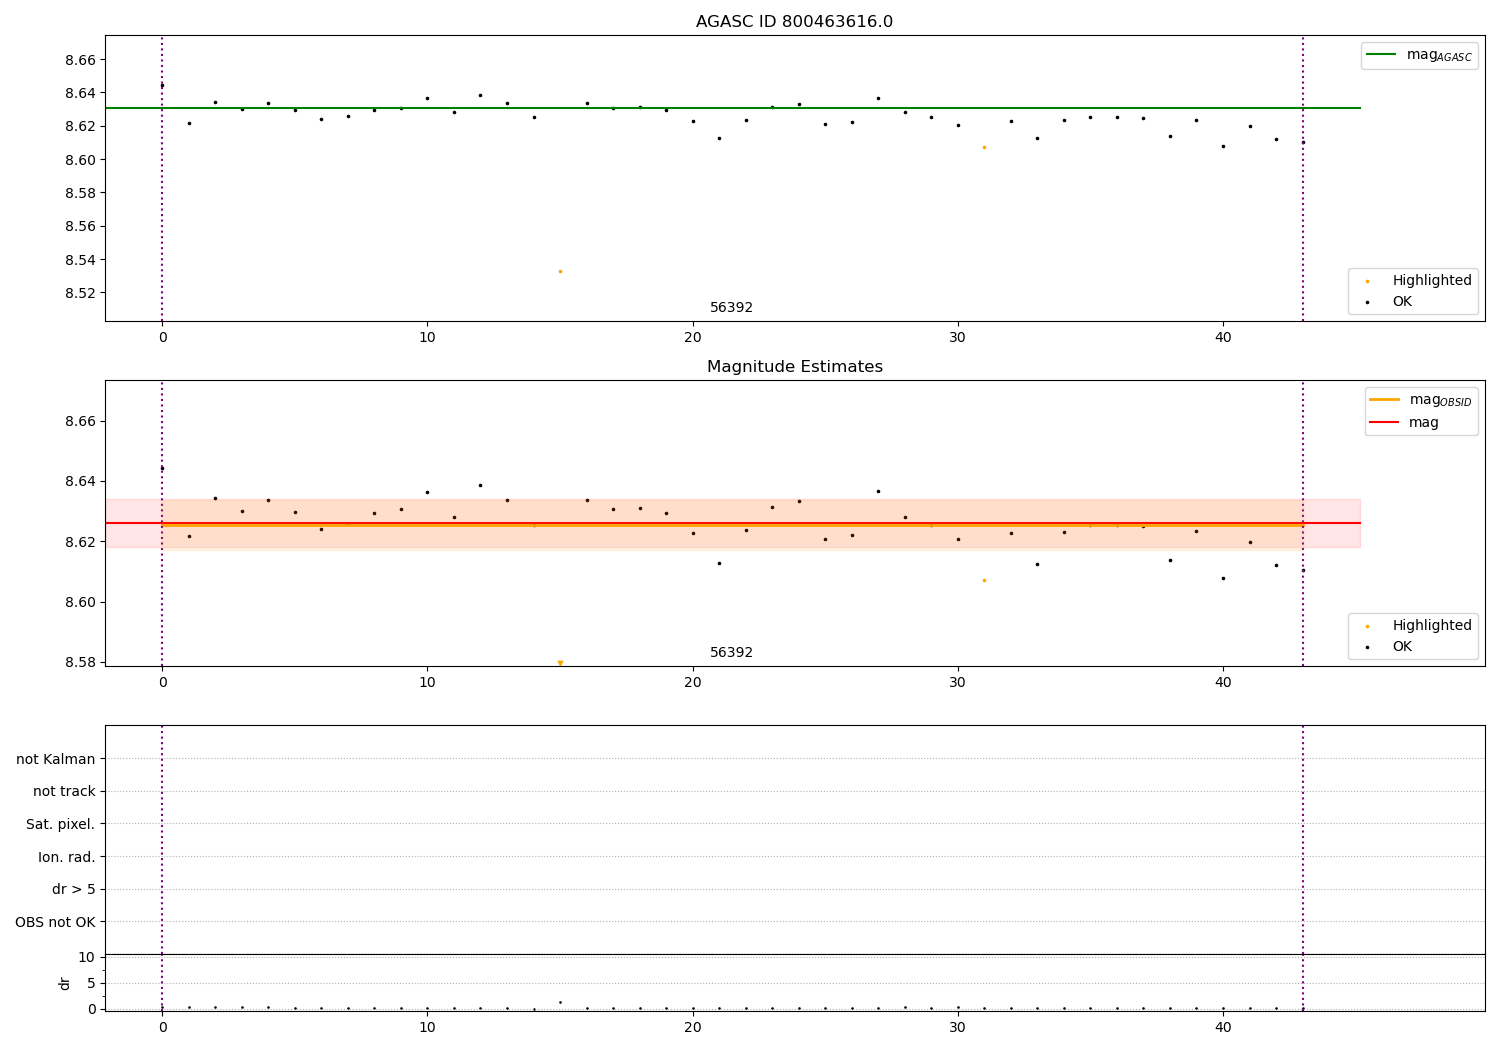Click OK legend entry in top plot

1402,302
